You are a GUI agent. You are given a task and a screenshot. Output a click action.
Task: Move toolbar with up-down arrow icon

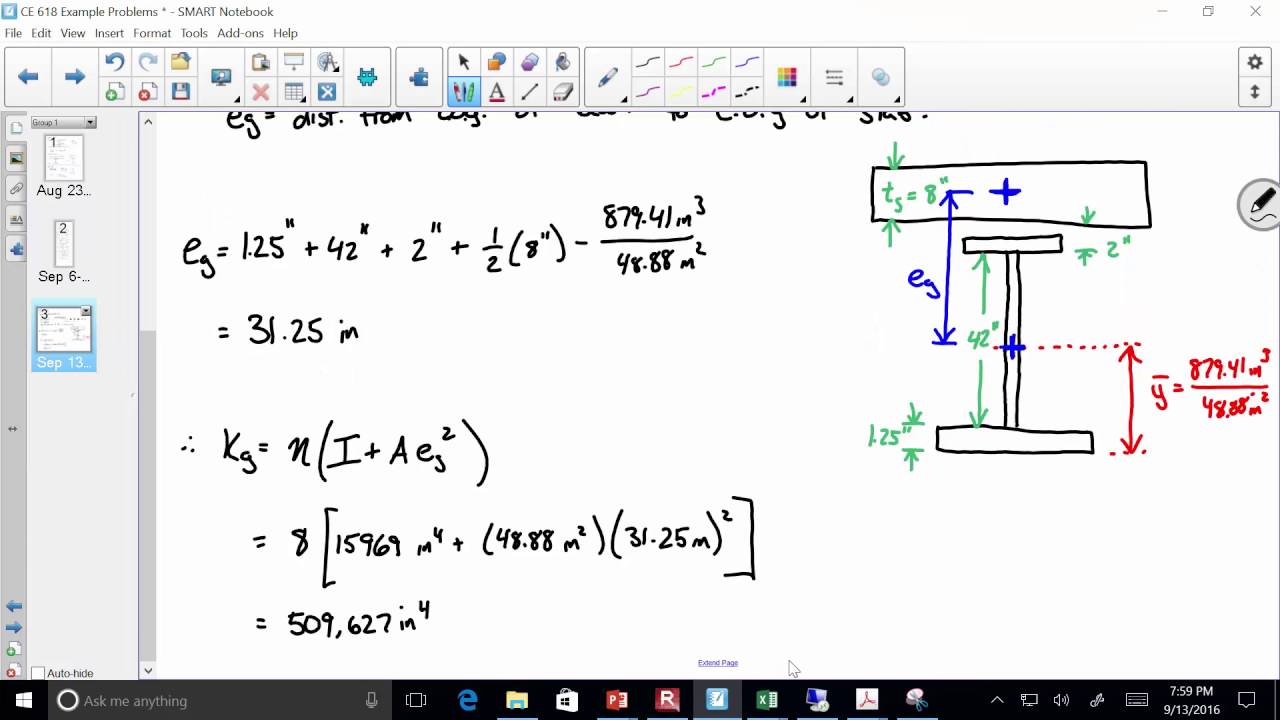(1254, 92)
